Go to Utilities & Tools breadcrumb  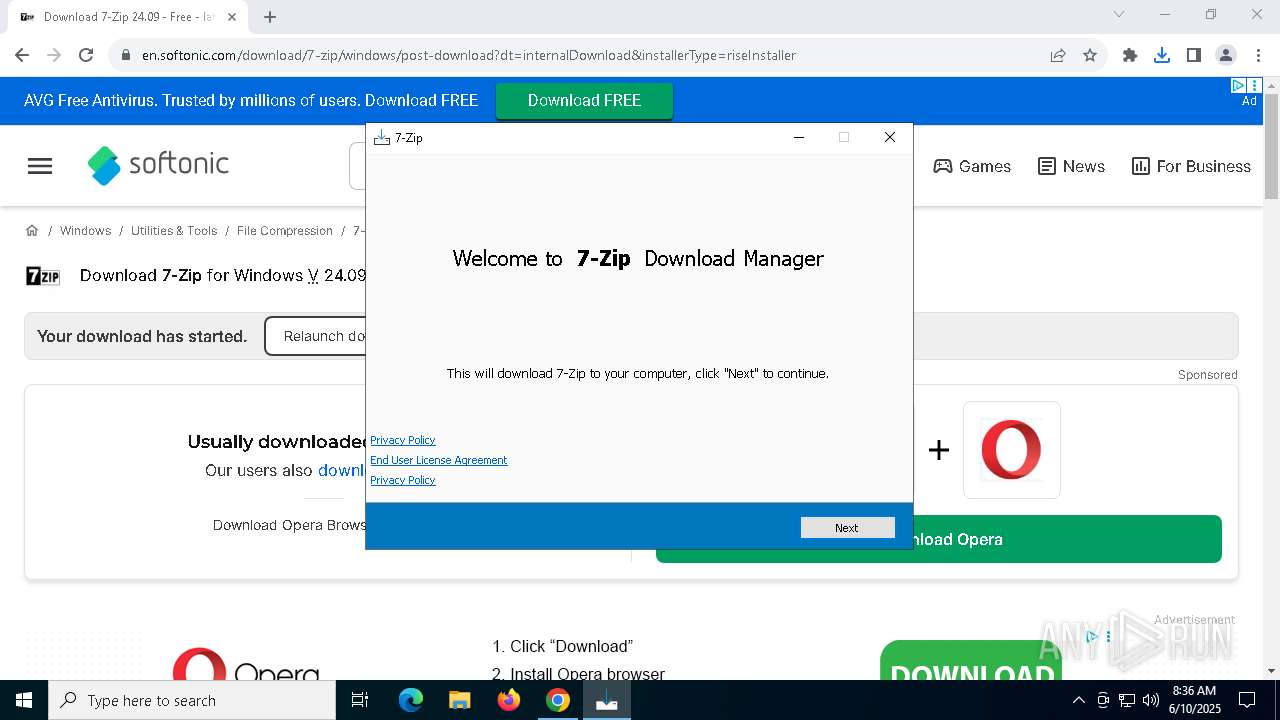pos(174,230)
